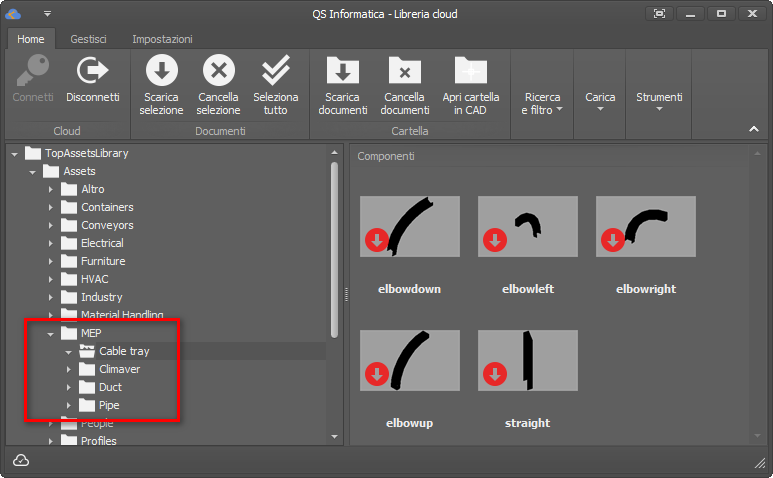
Task: Select the elbowup component thumbnail
Action: pos(410,360)
